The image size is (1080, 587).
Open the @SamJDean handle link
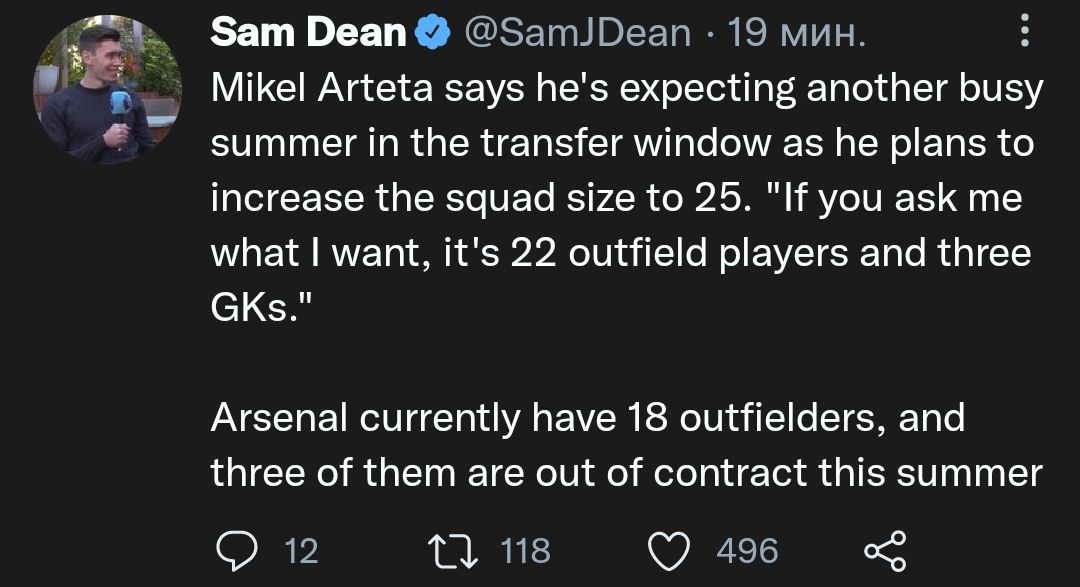click(x=578, y=35)
